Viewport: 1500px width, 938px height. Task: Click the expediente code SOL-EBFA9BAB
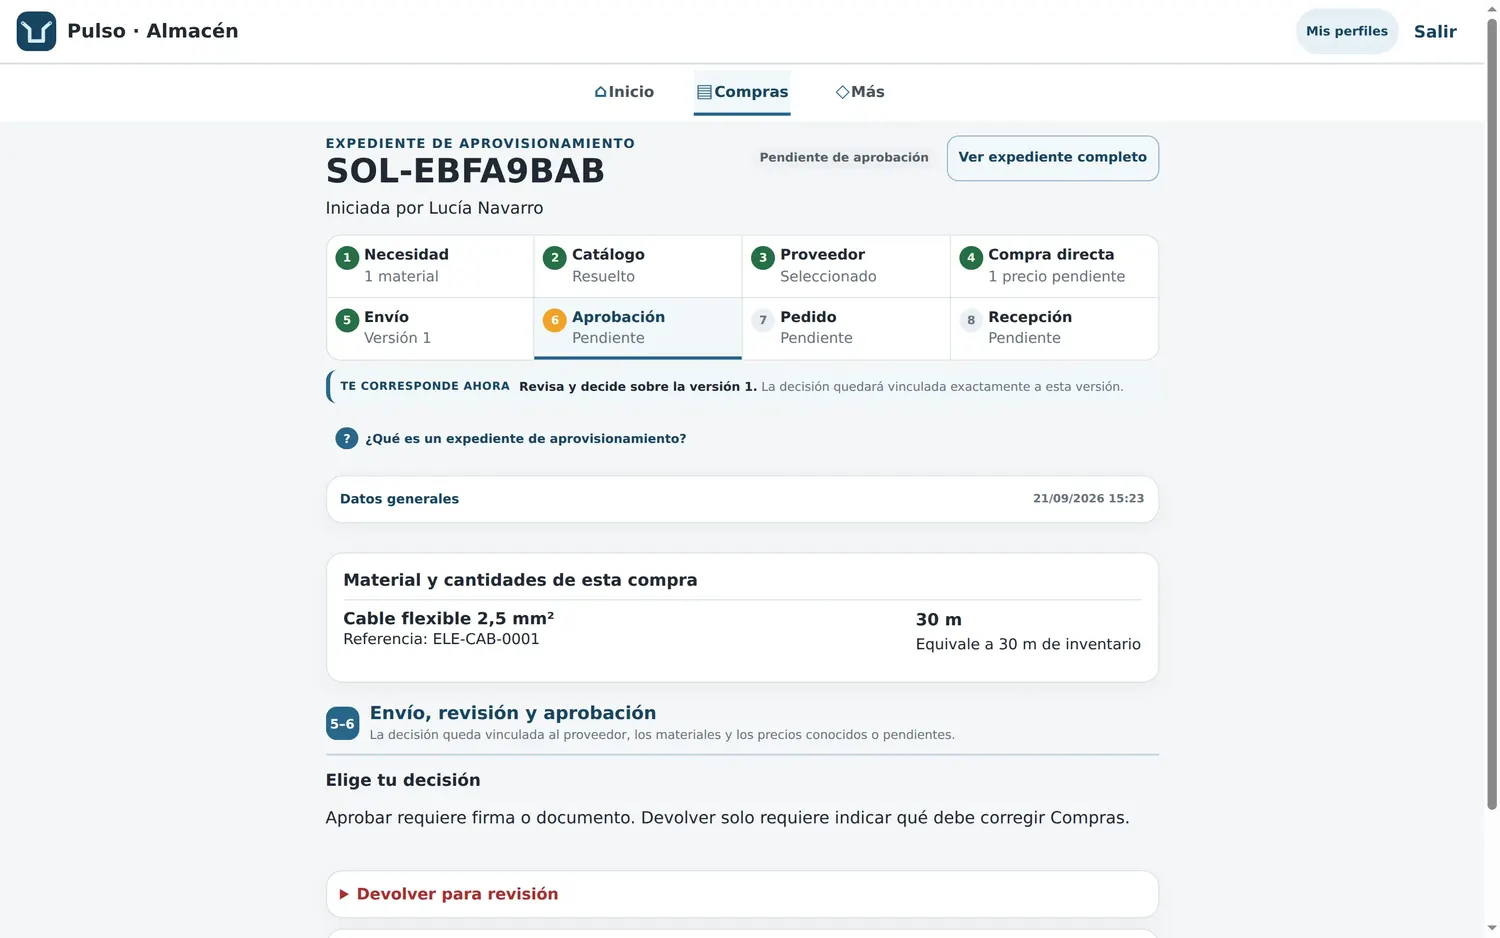point(465,171)
